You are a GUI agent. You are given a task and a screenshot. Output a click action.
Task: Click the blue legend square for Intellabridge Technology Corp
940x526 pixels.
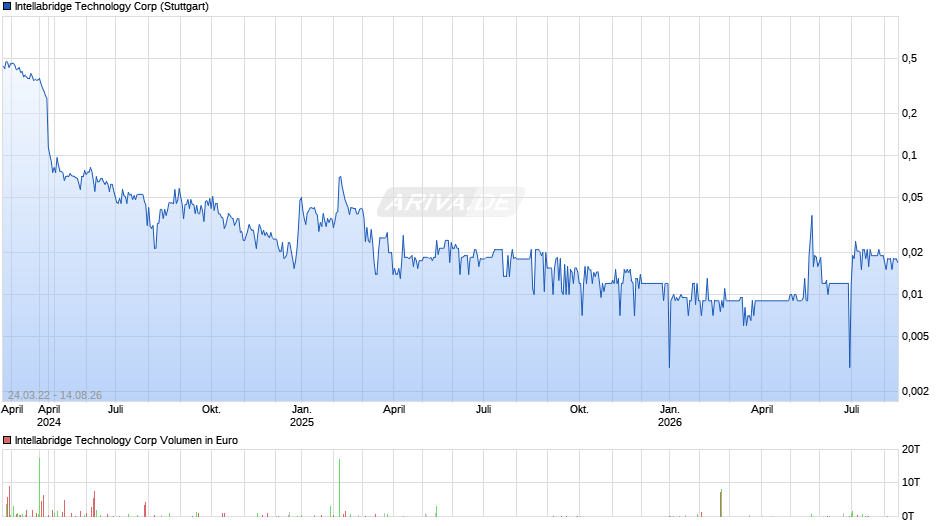click(x=7, y=7)
